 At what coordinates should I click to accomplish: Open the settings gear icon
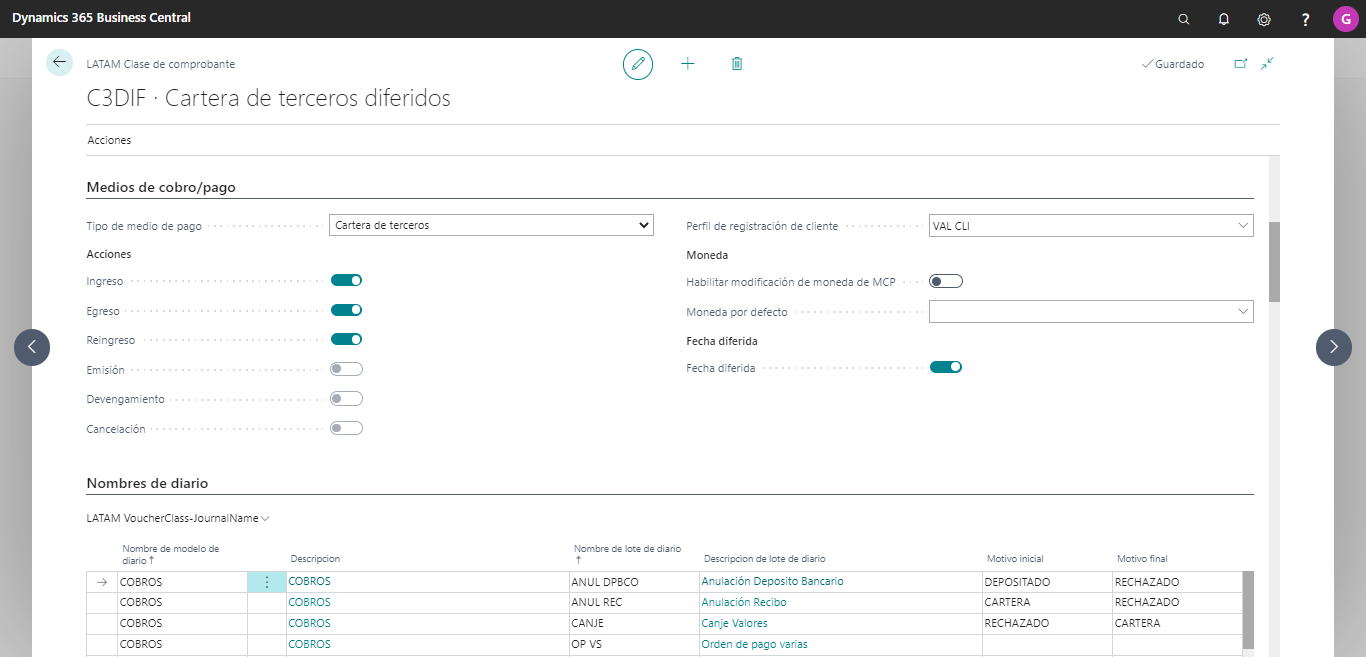pyautogui.click(x=1264, y=19)
